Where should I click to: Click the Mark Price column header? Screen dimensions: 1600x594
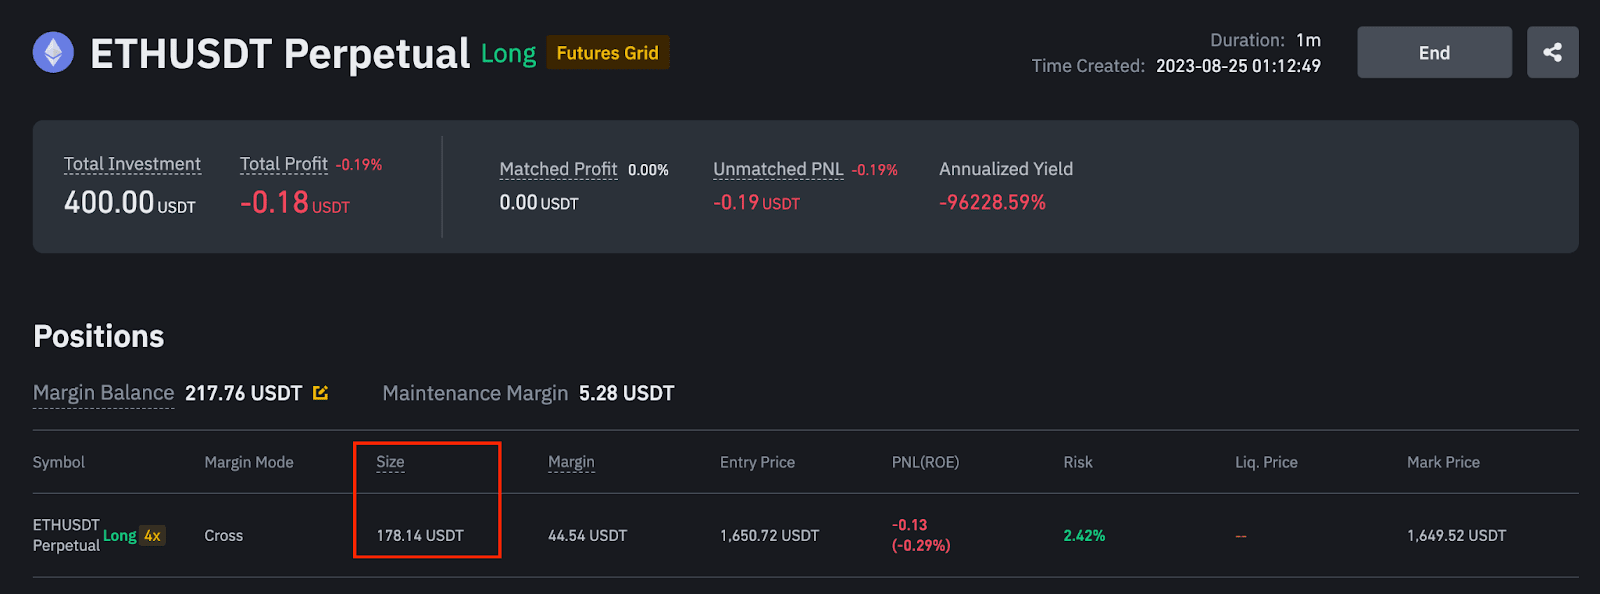pos(1443,462)
